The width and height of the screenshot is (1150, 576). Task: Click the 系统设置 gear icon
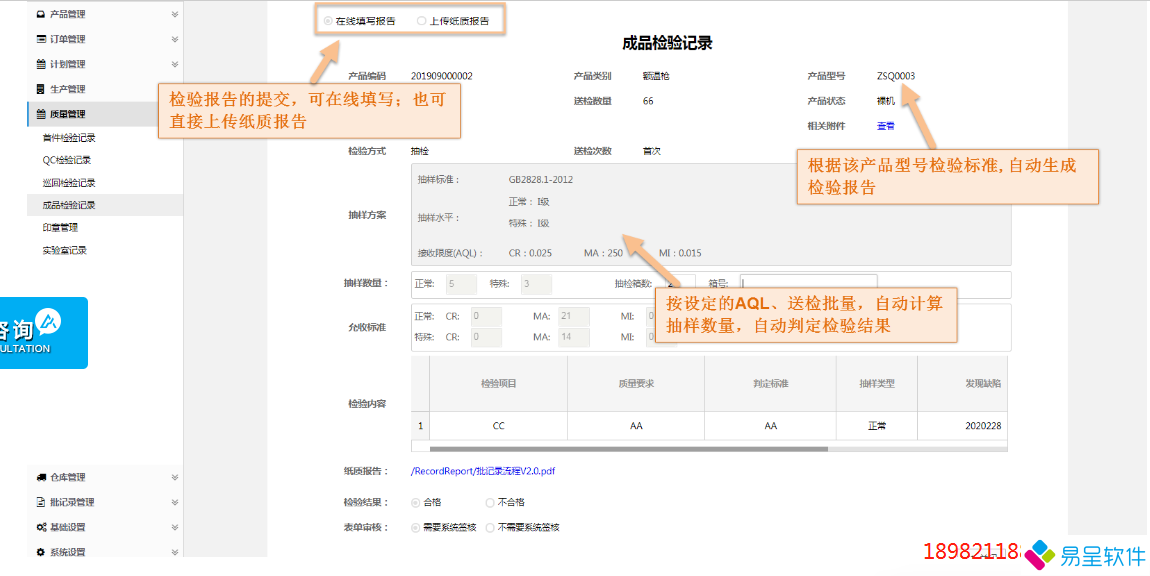coord(41,553)
